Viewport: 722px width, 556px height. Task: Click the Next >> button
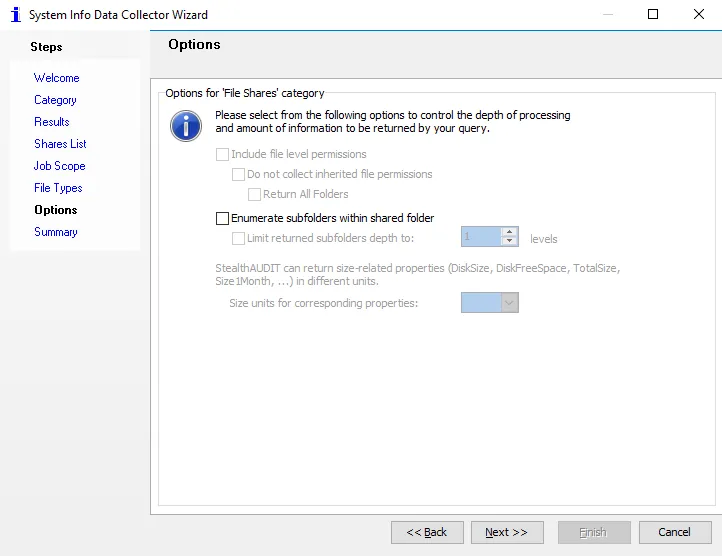coord(507,532)
